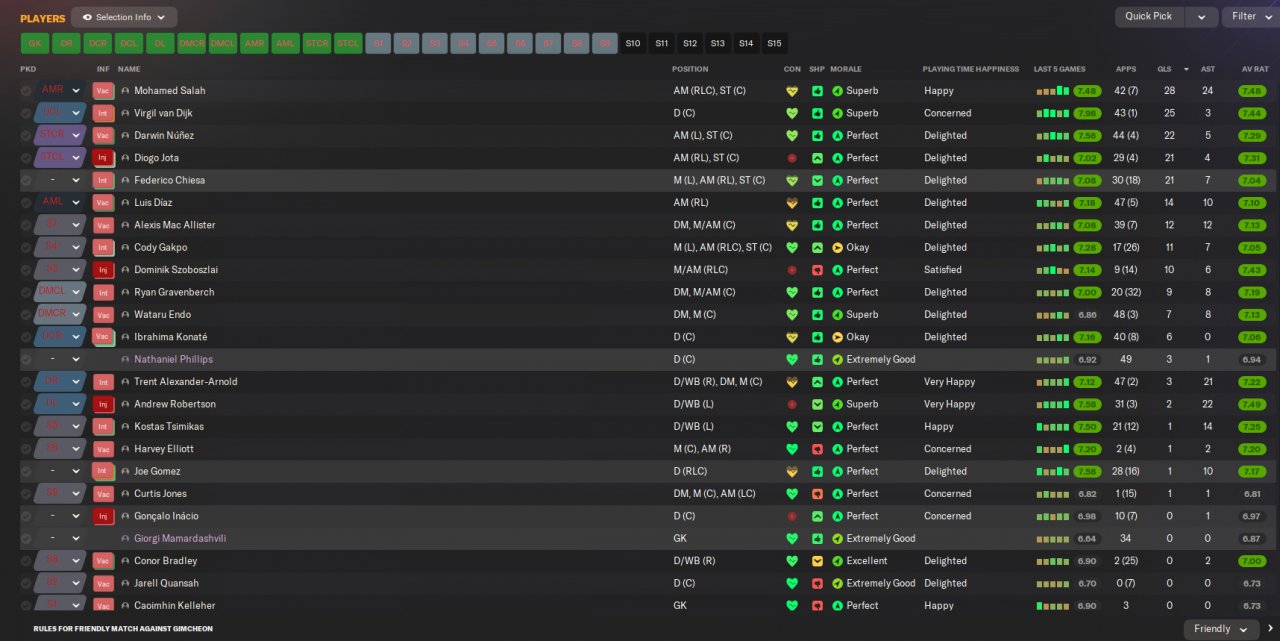Click the condition heart icon for Harvey Elliott

pyautogui.click(x=792, y=449)
